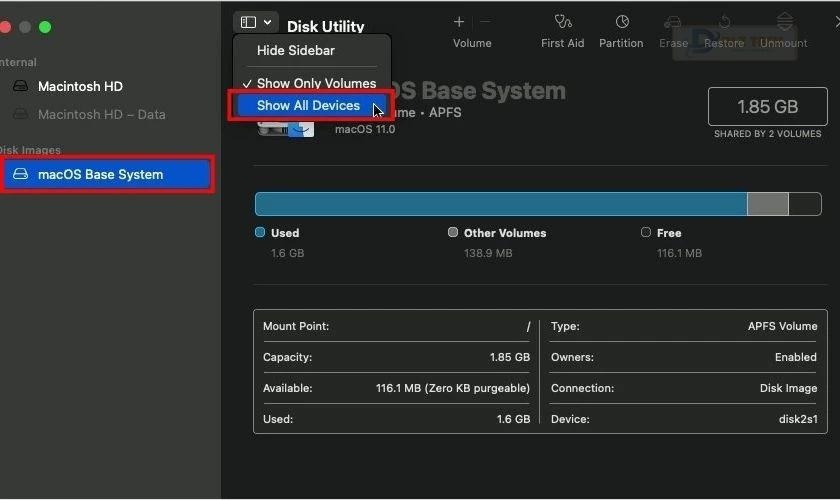Click the Disk Images section header
This screenshot has height=500, width=840.
[x=30, y=150]
